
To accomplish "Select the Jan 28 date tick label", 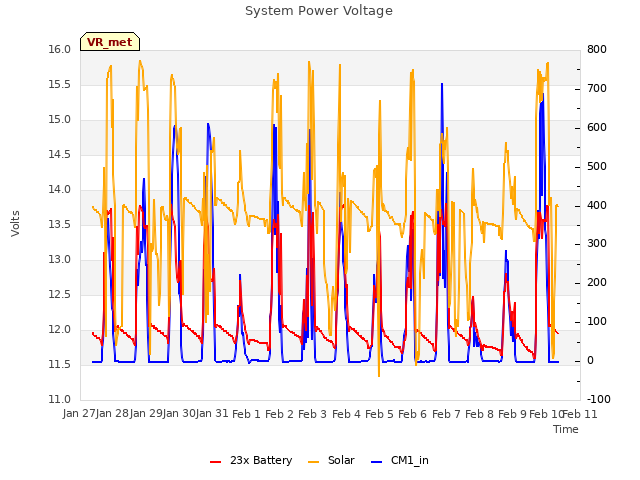I will [113, 414].
